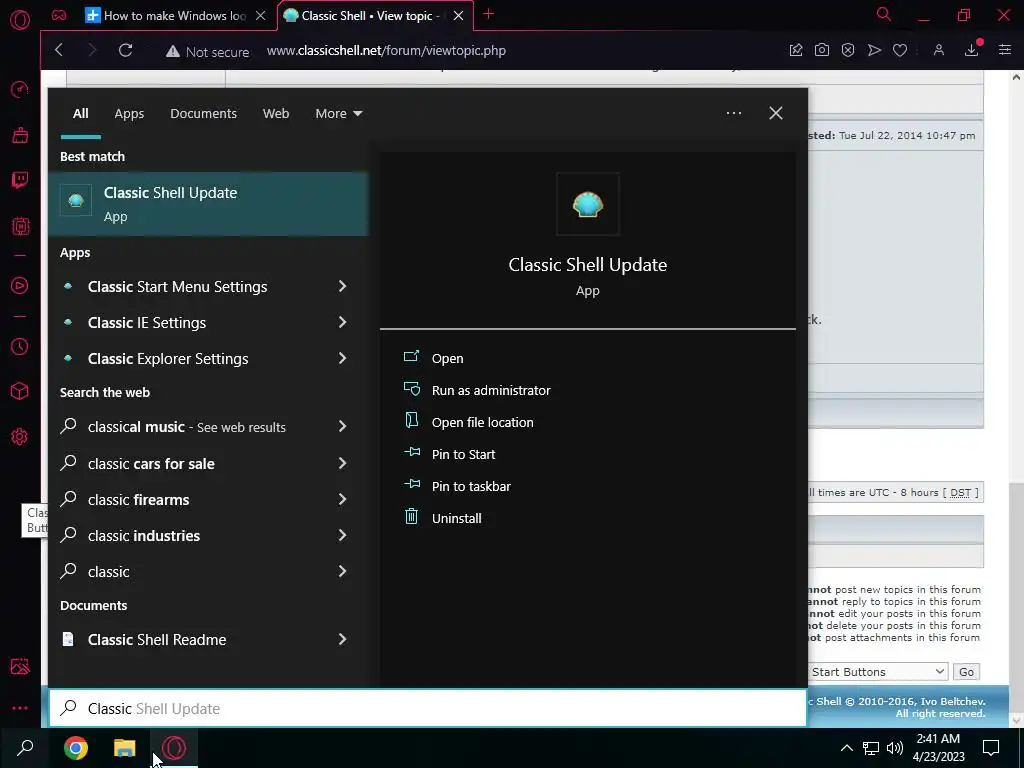Viewport: 1024px width, 768px height.
Task: Open the CPU chip icon in sidebar
Action: pos(20,226)
